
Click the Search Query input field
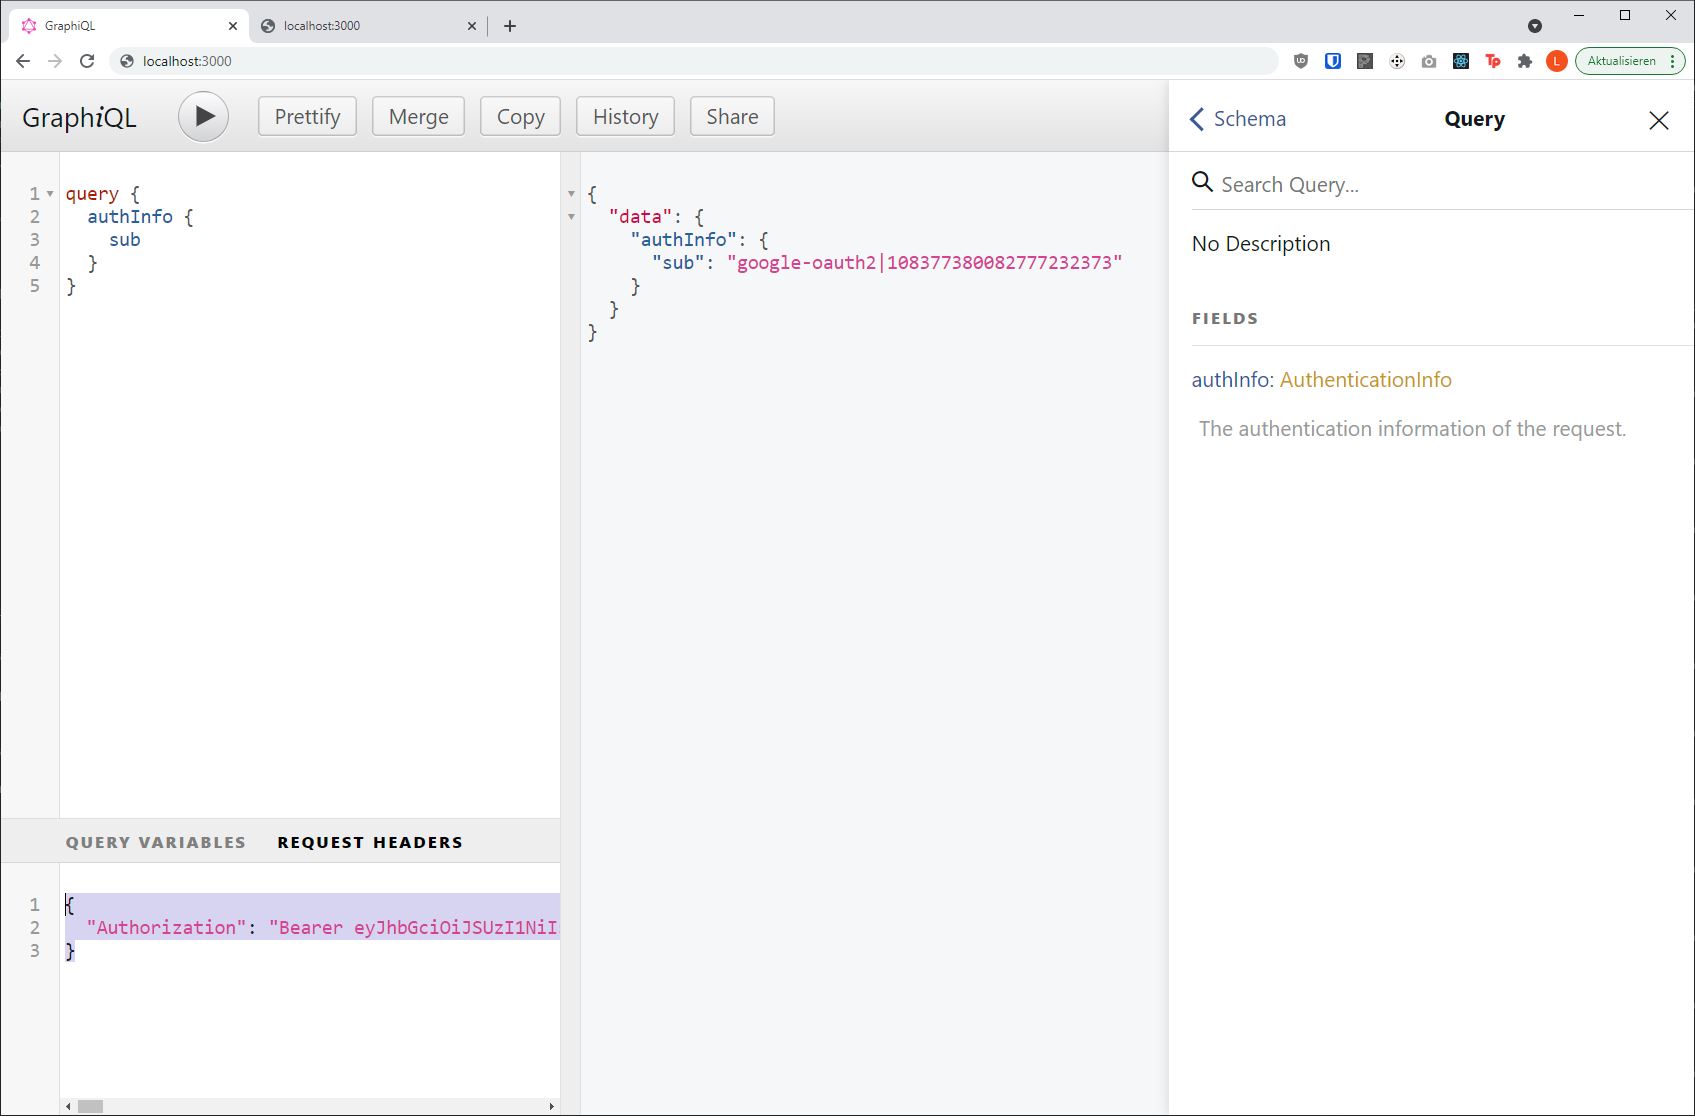point(1320,183)
